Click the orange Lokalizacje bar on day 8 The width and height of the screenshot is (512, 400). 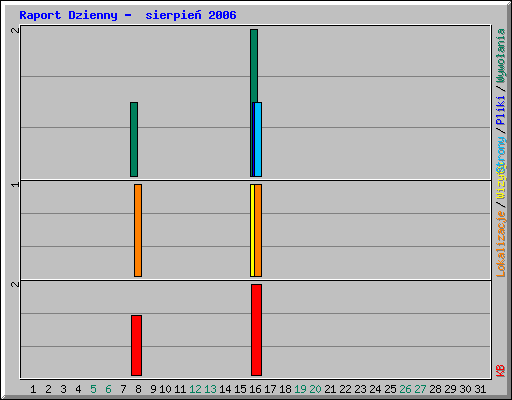tap(138, 230)
